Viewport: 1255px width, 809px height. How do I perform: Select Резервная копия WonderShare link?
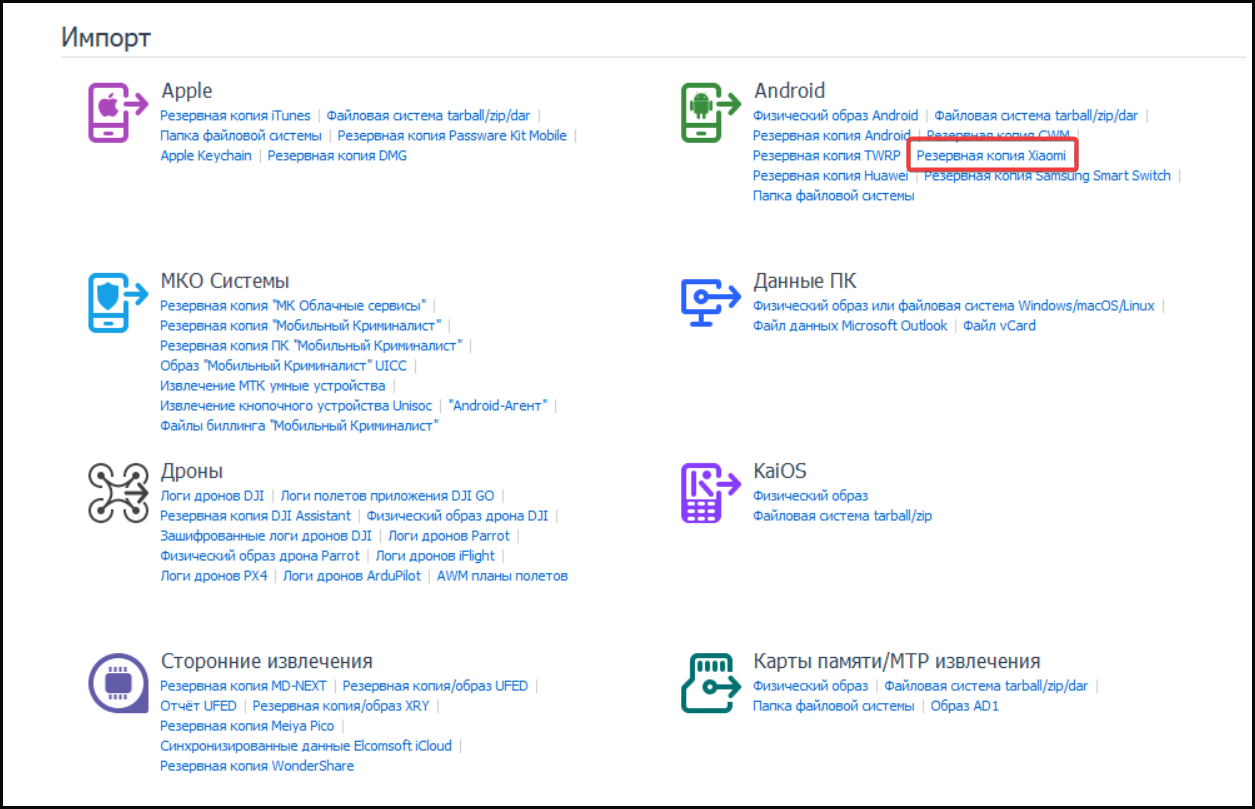(x=257, y=766)
